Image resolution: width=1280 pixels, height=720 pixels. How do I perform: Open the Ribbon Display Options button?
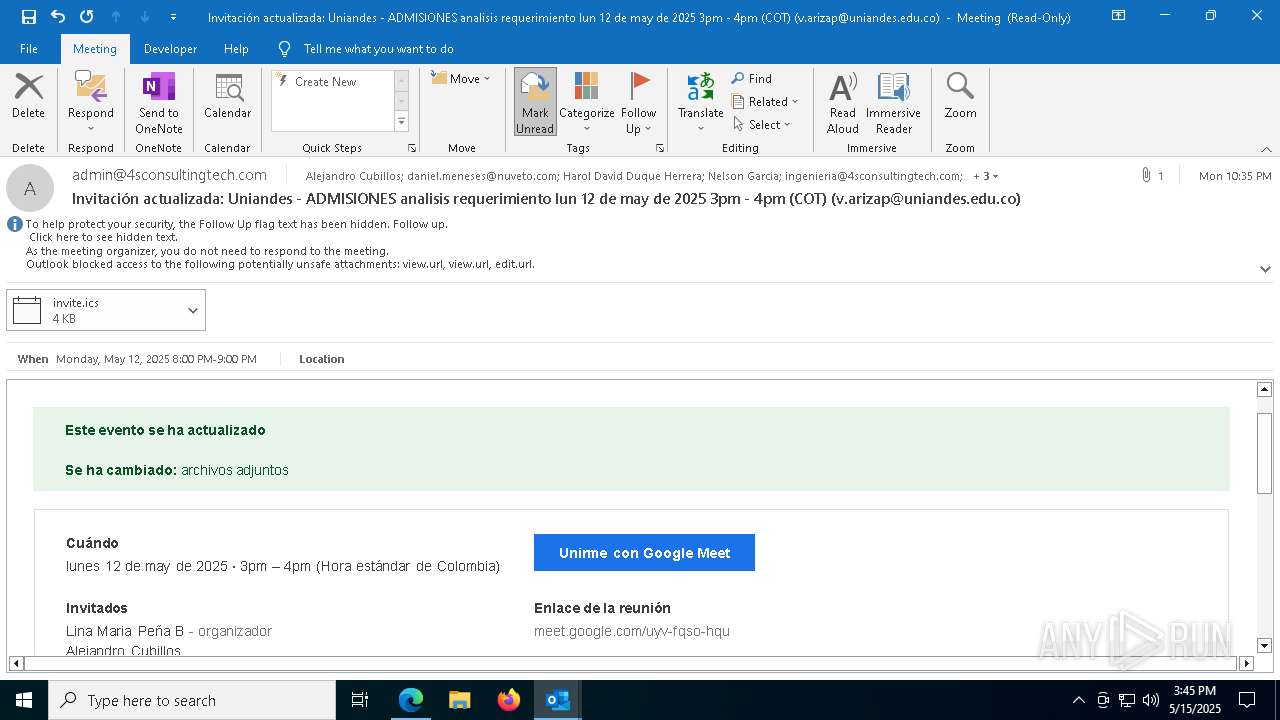click(1118, 16)
